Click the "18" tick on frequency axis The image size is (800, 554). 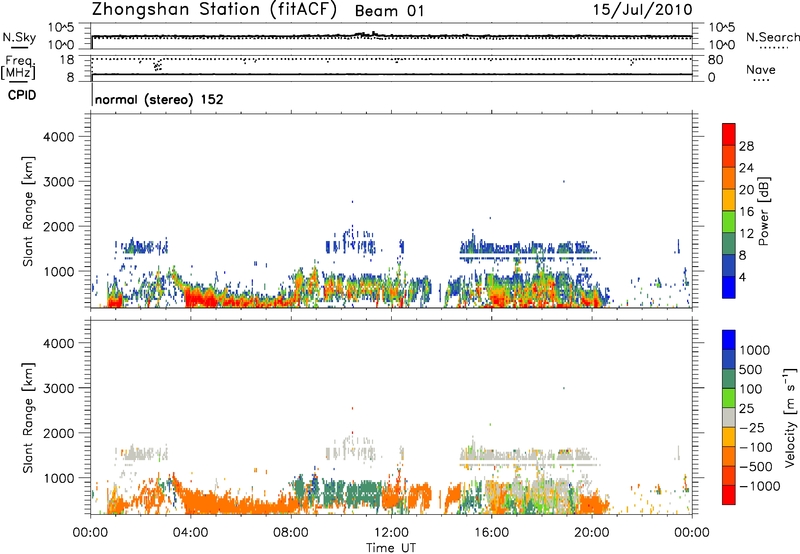click(x=67, y=59)
